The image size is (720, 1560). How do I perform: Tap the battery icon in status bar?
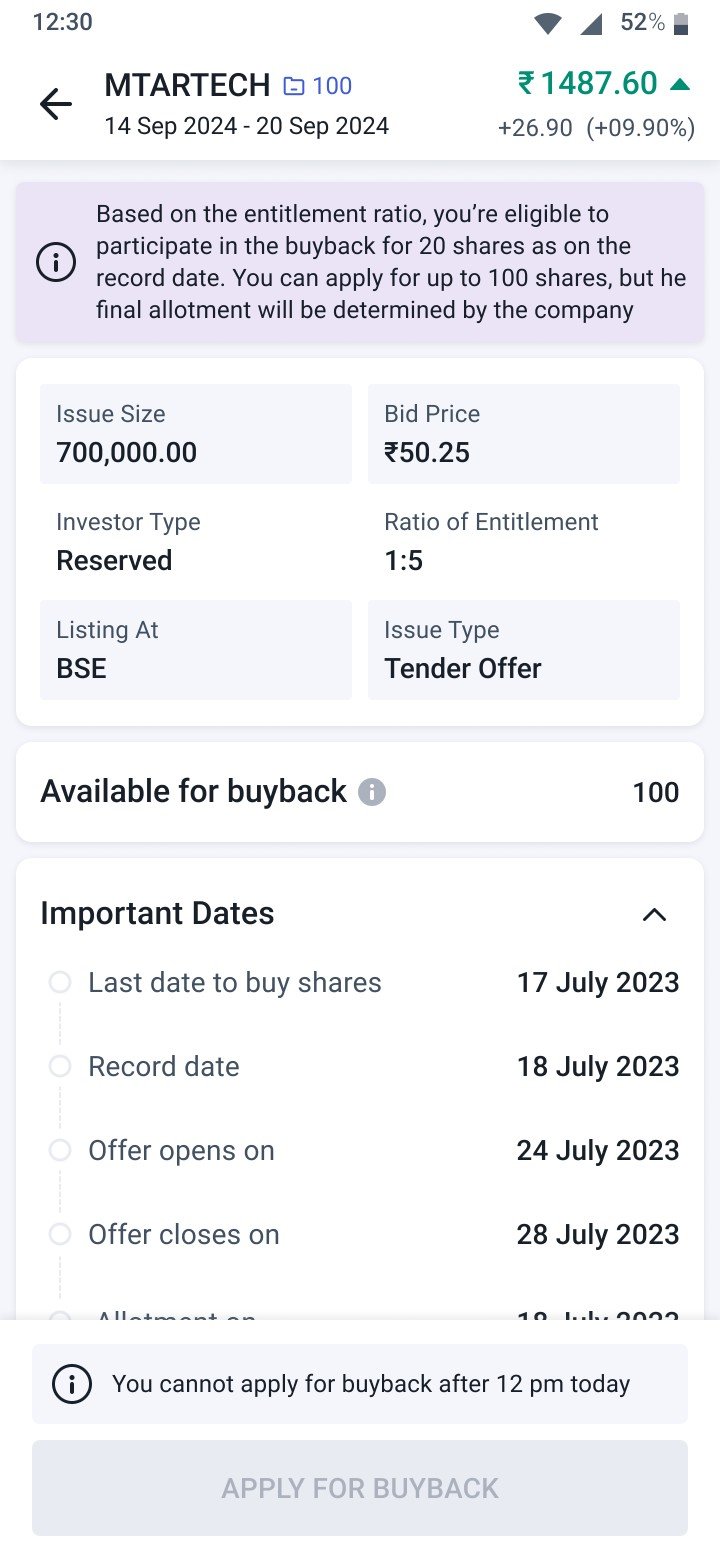[682, 23]
